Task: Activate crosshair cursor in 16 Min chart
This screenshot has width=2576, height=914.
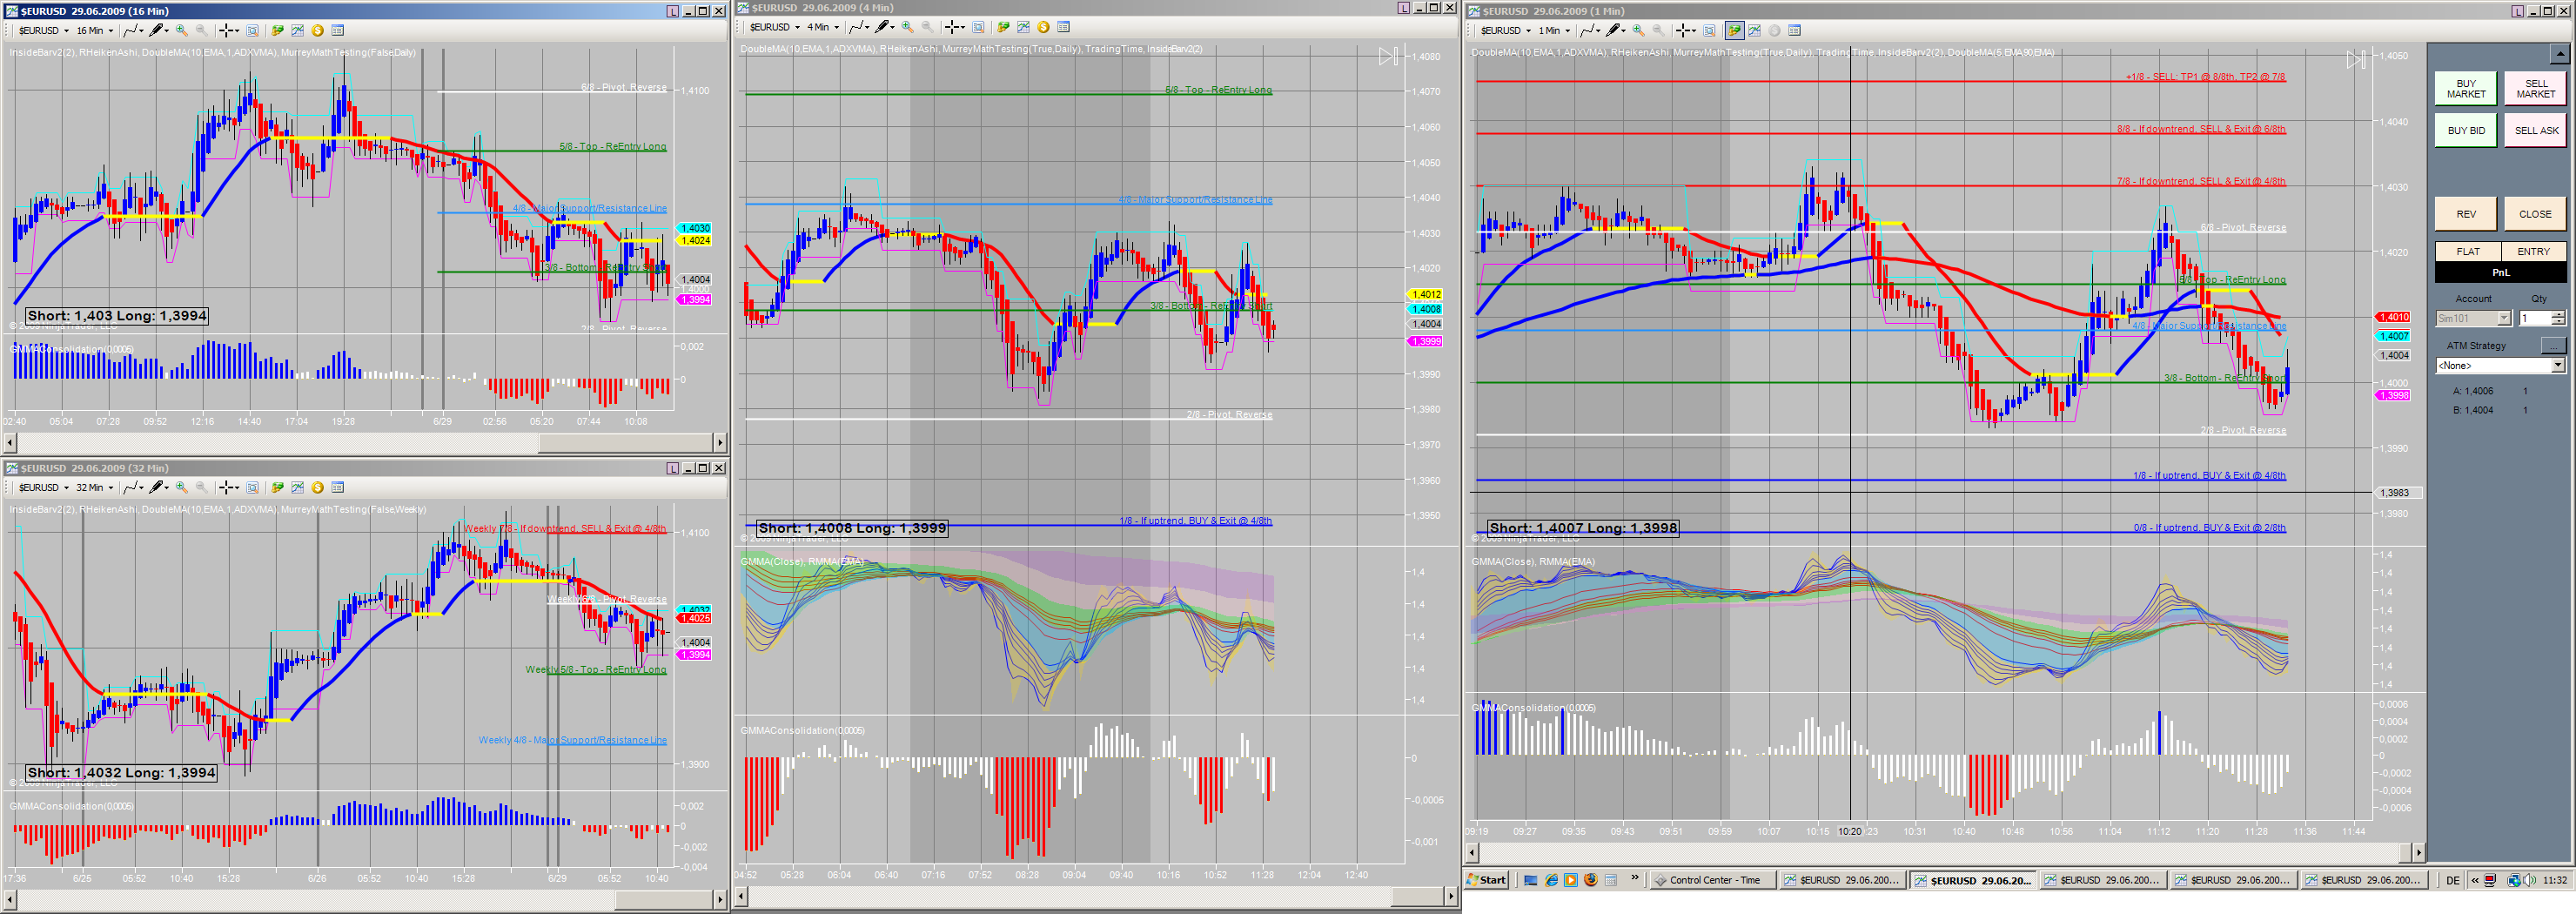Action: click(228, 30)
